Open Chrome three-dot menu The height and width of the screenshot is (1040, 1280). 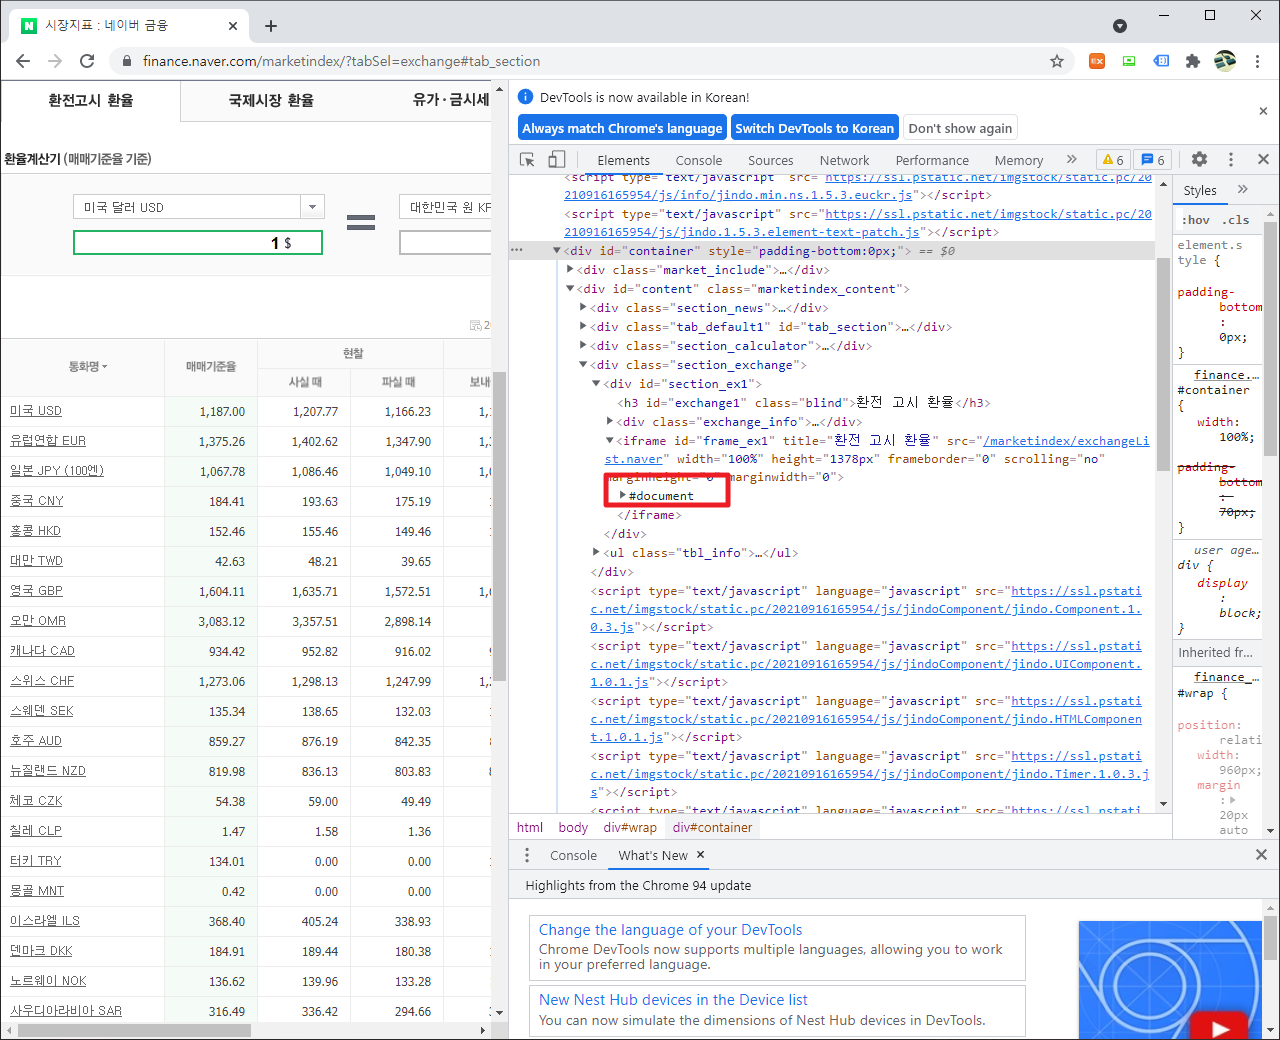(1257, 61)
